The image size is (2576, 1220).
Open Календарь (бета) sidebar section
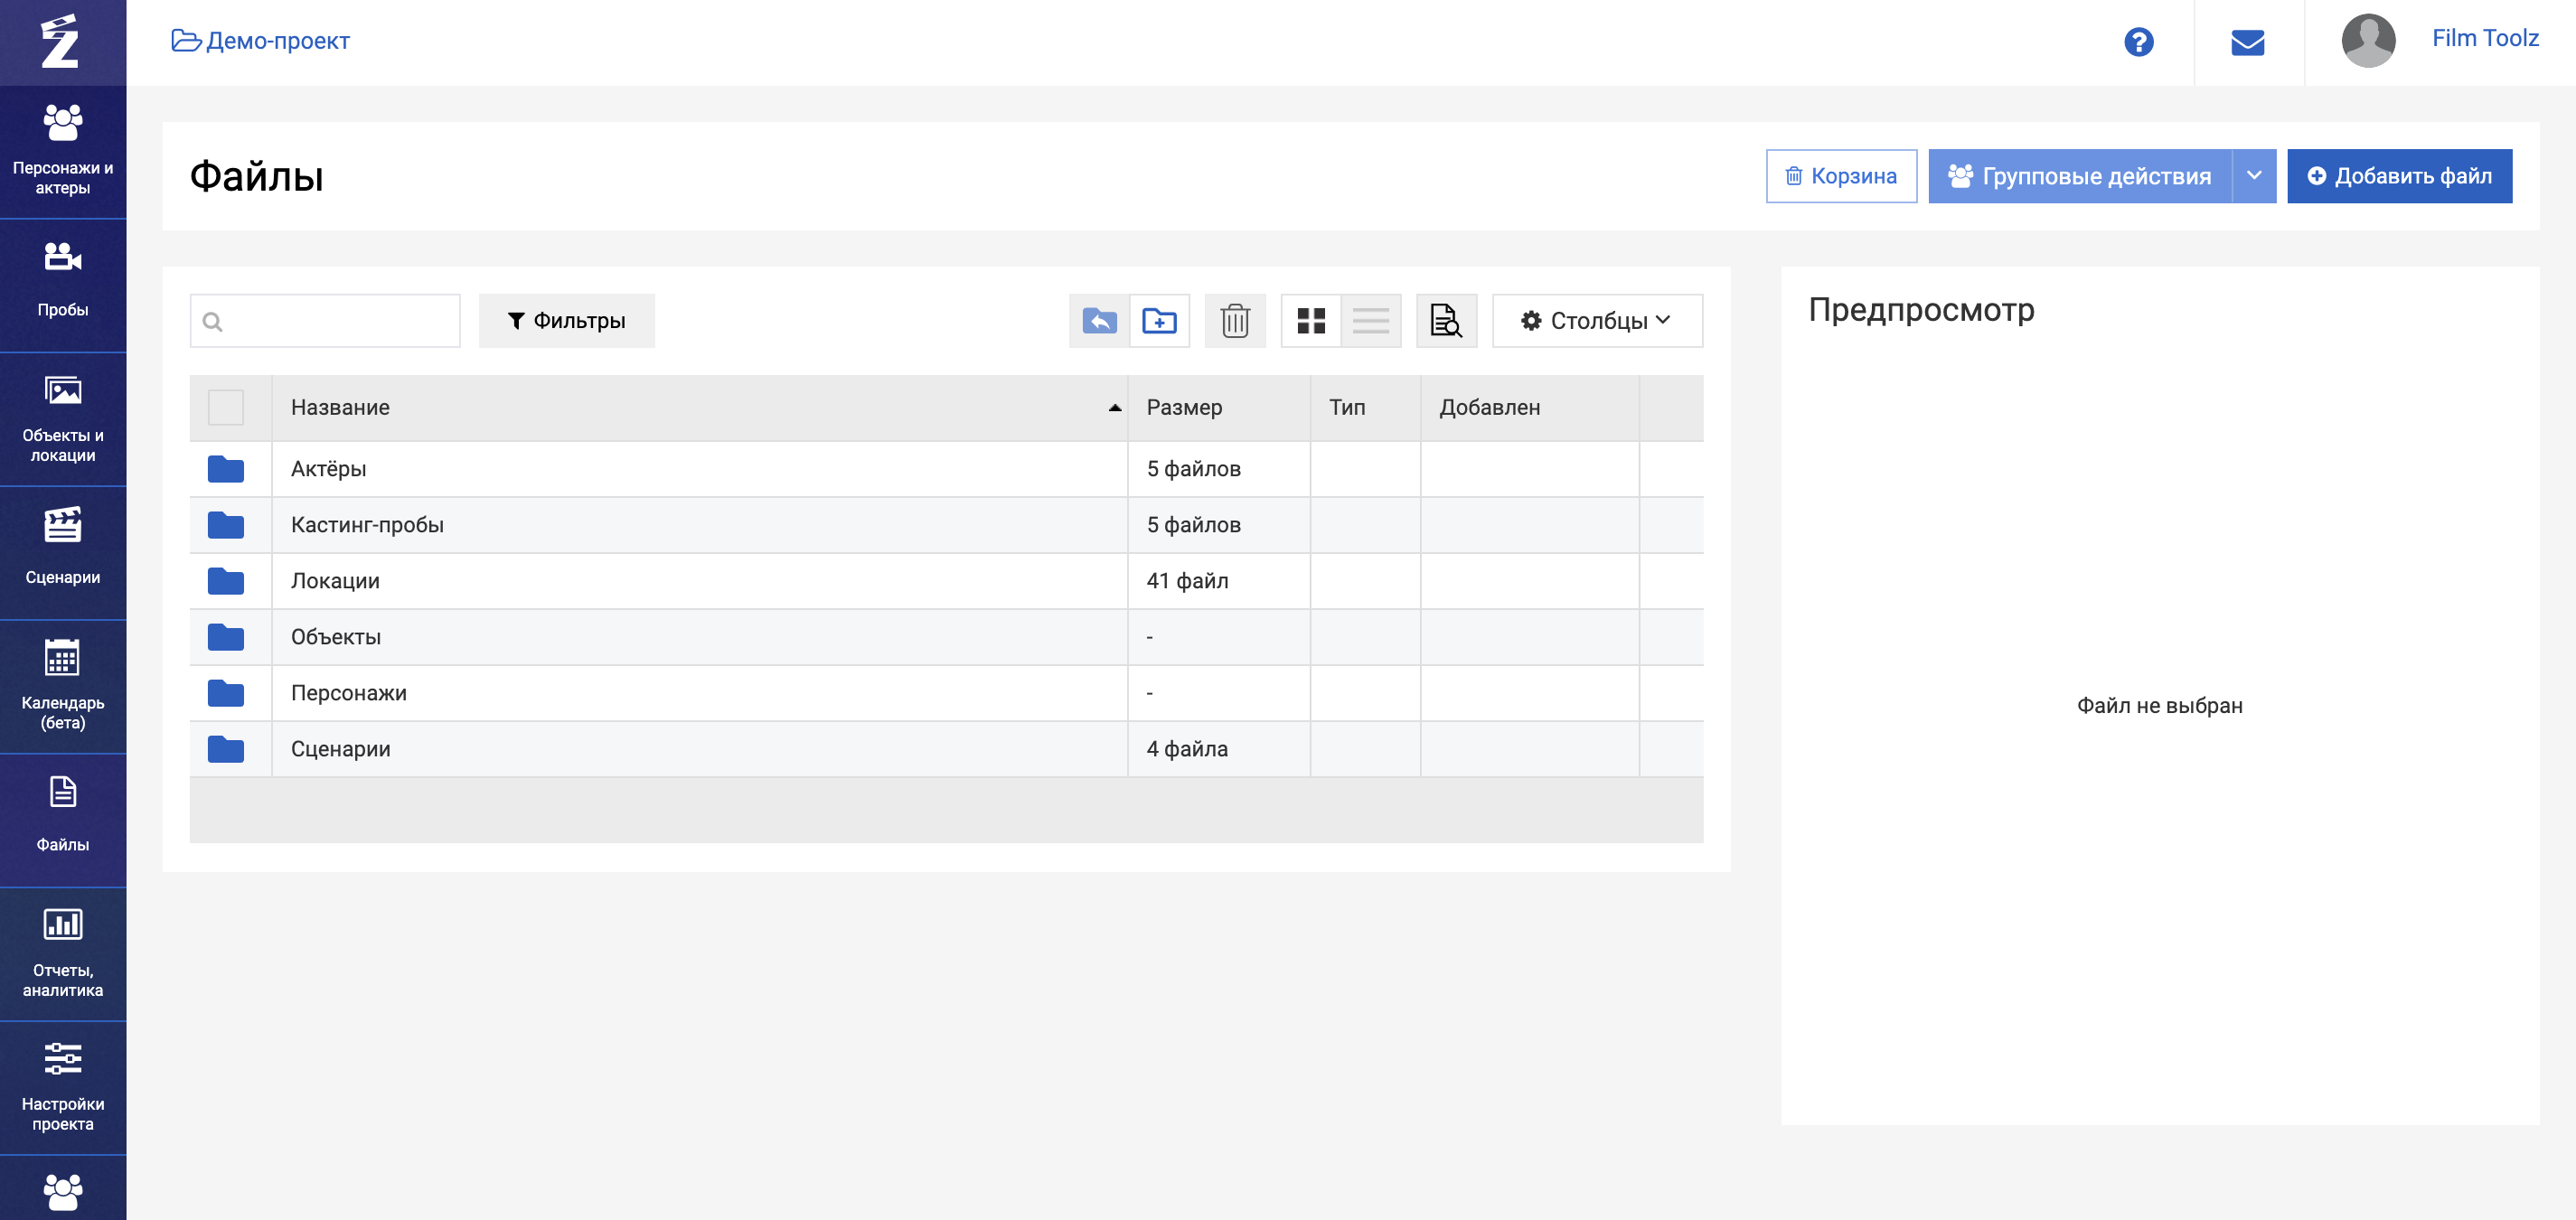coord(63,686)
